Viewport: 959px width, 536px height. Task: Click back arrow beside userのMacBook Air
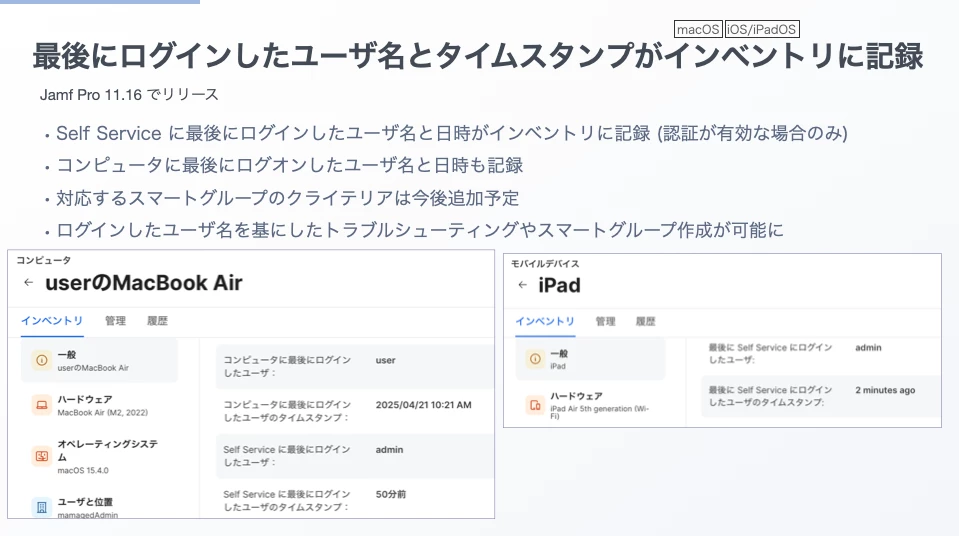click(x=28, y=282)
